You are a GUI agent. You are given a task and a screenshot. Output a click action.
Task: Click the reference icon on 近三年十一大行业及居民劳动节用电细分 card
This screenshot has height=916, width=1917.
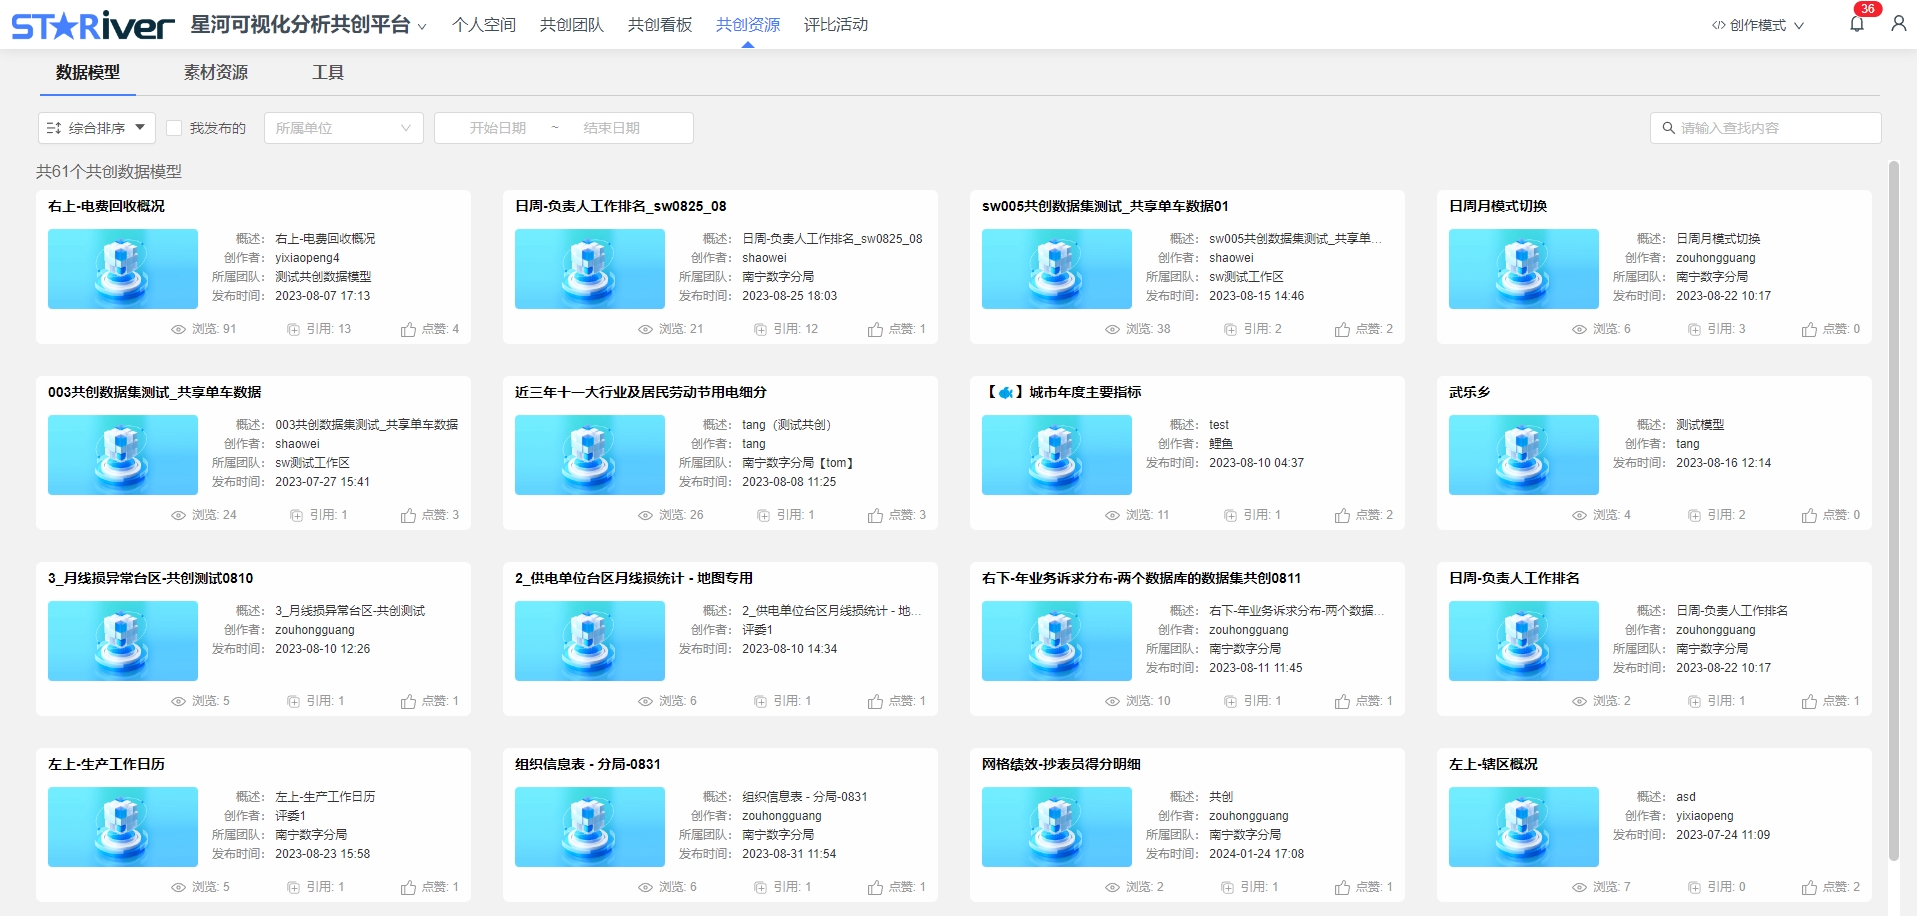tap(763, 516)
